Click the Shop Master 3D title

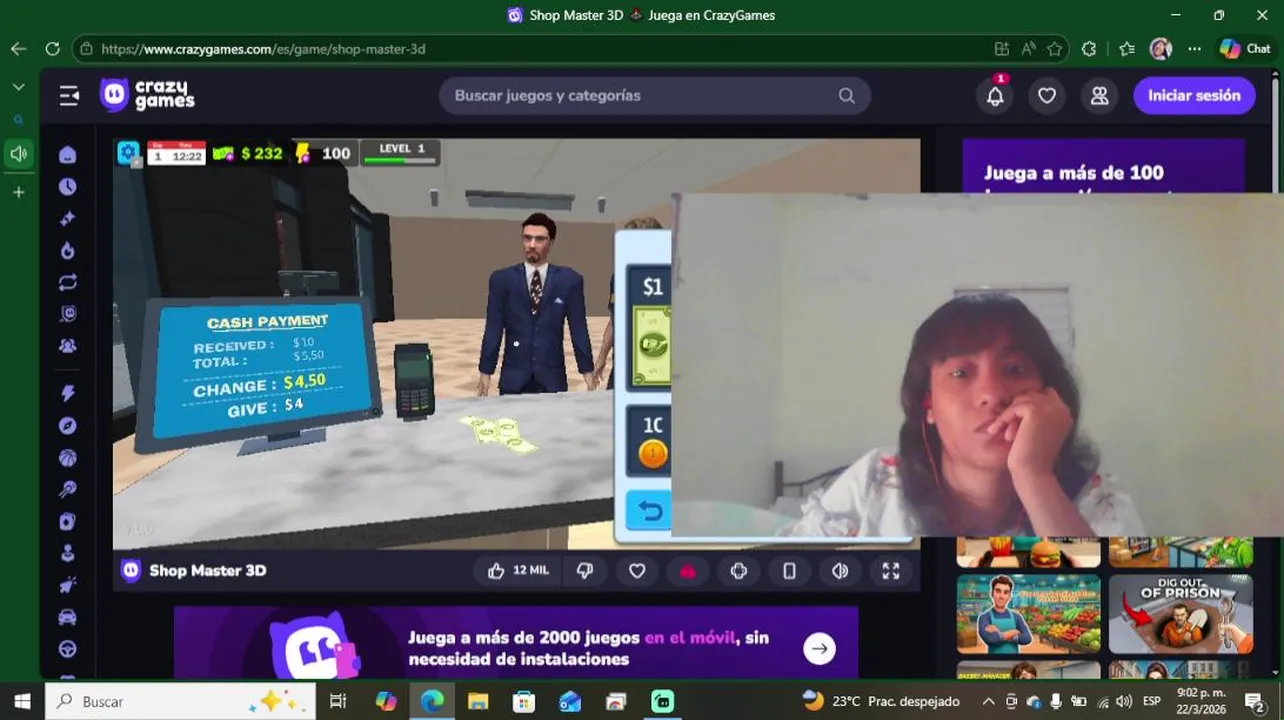coord(207,571)
